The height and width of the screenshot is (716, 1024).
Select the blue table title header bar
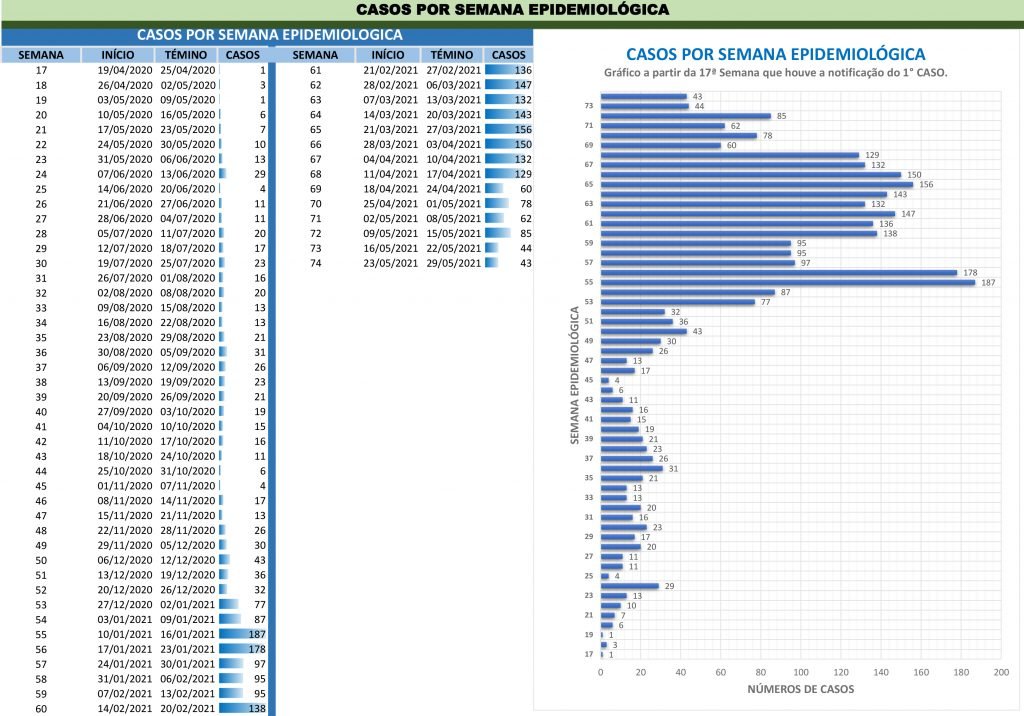(x=268, y=34)
